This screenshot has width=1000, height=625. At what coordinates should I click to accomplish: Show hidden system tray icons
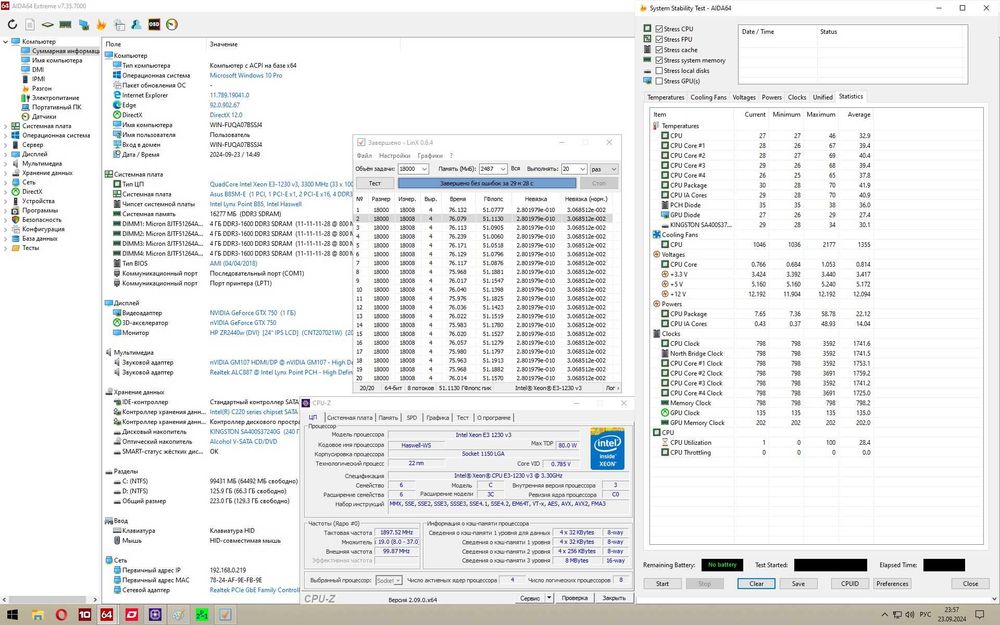point(885,615)
